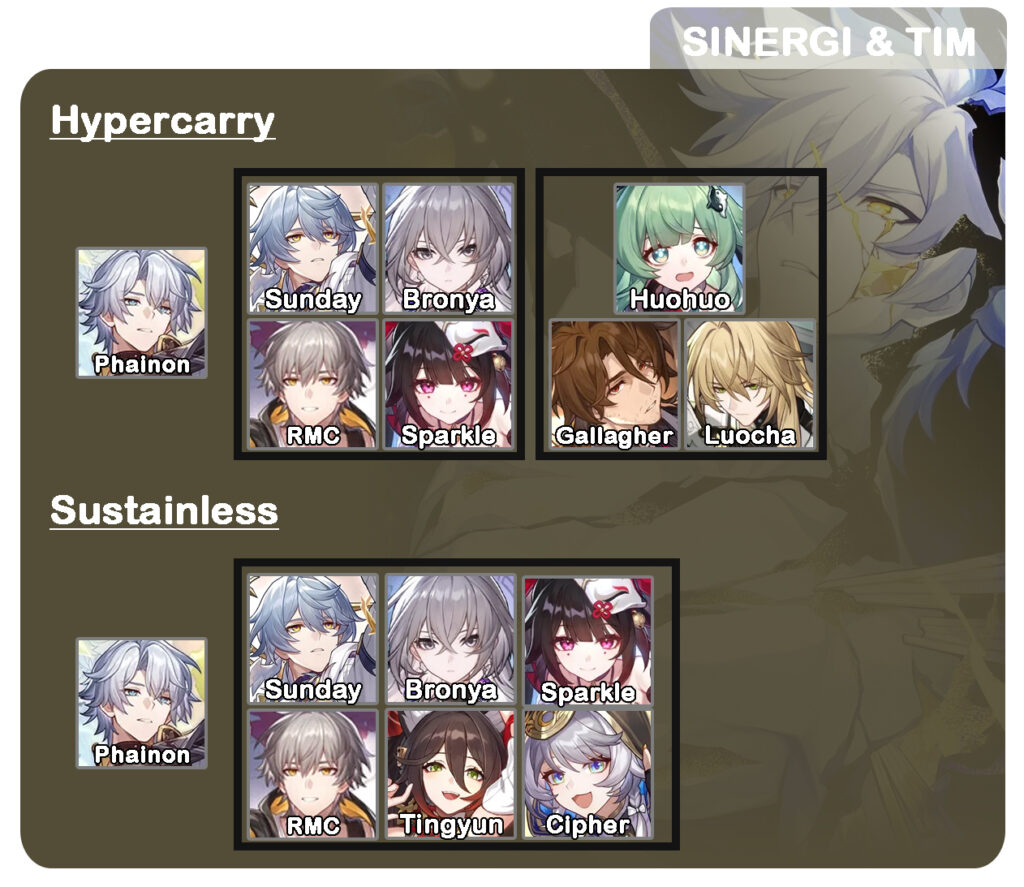Click the Phainon portrait in the Hypercarry row

coord(142,313)
